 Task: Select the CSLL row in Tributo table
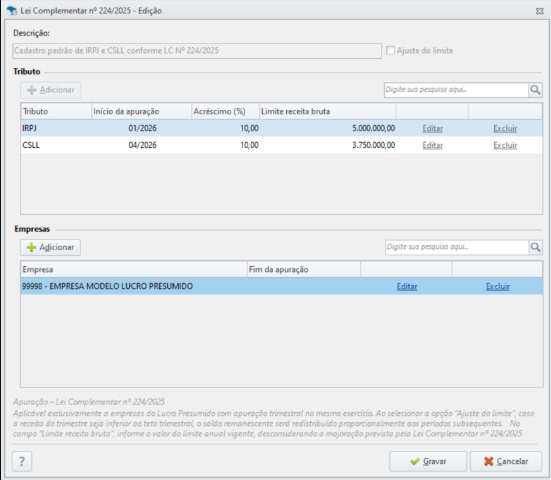(281, 145)
